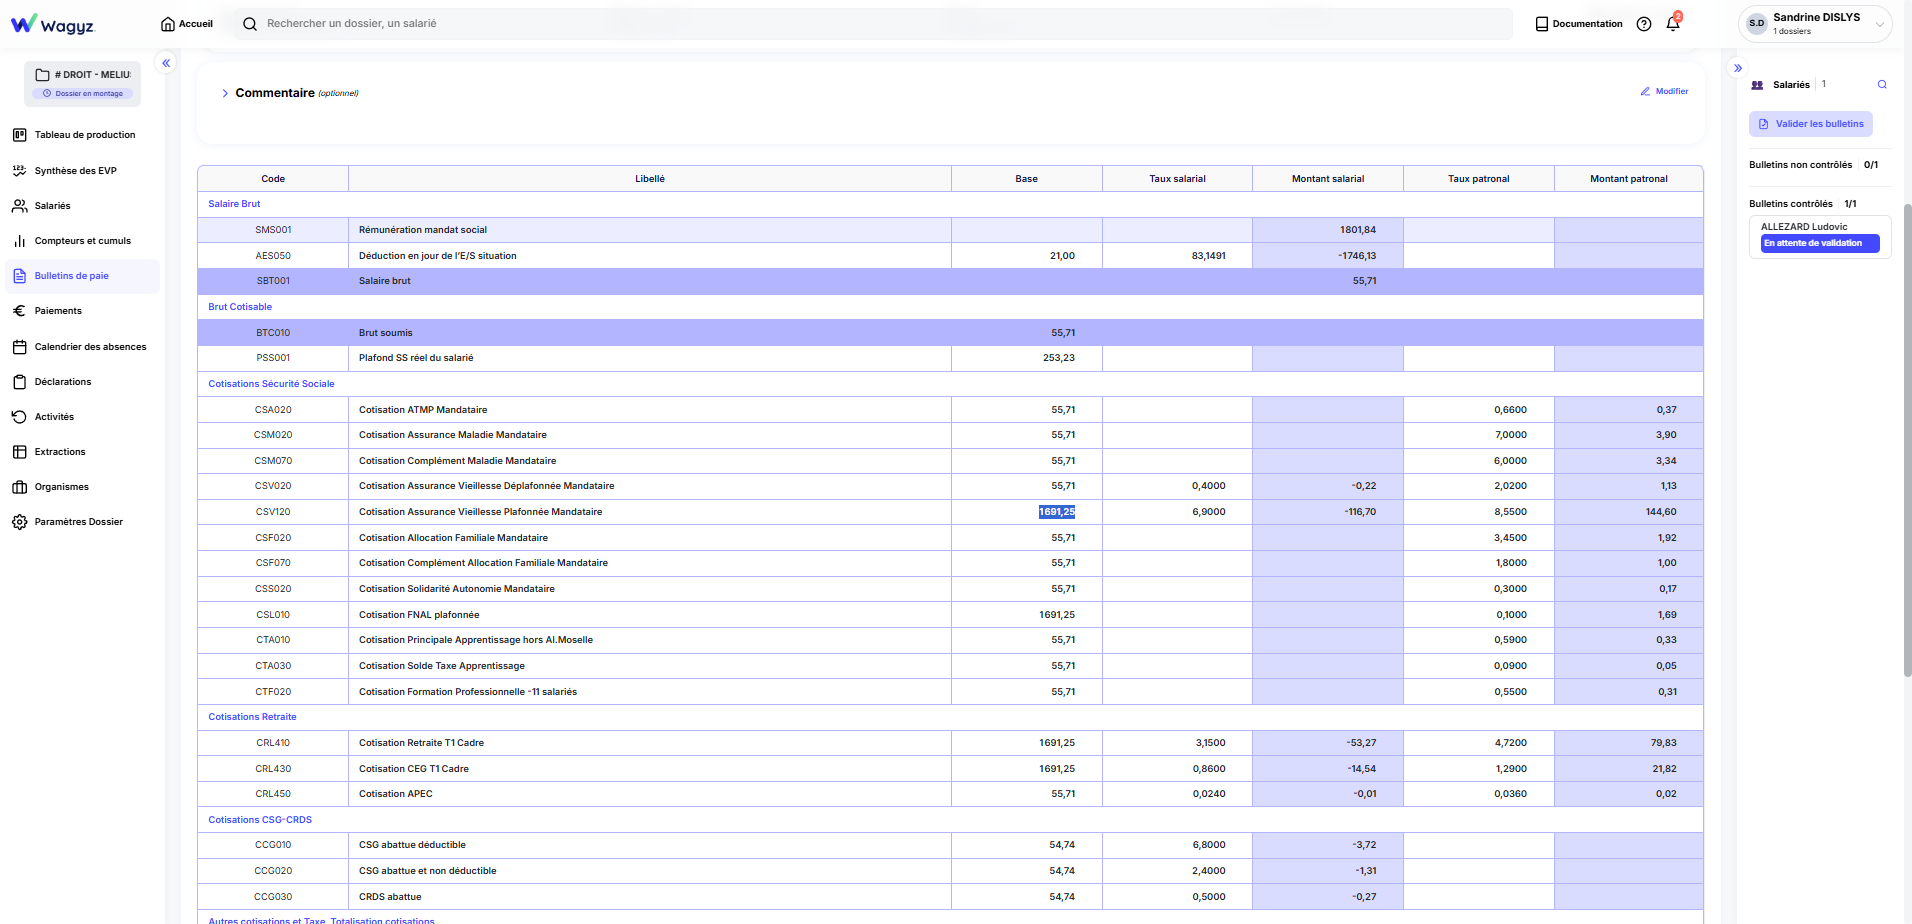Click the help question mark icon
Viewport: 1912px width, 924px height.
tap(1644, 24)
